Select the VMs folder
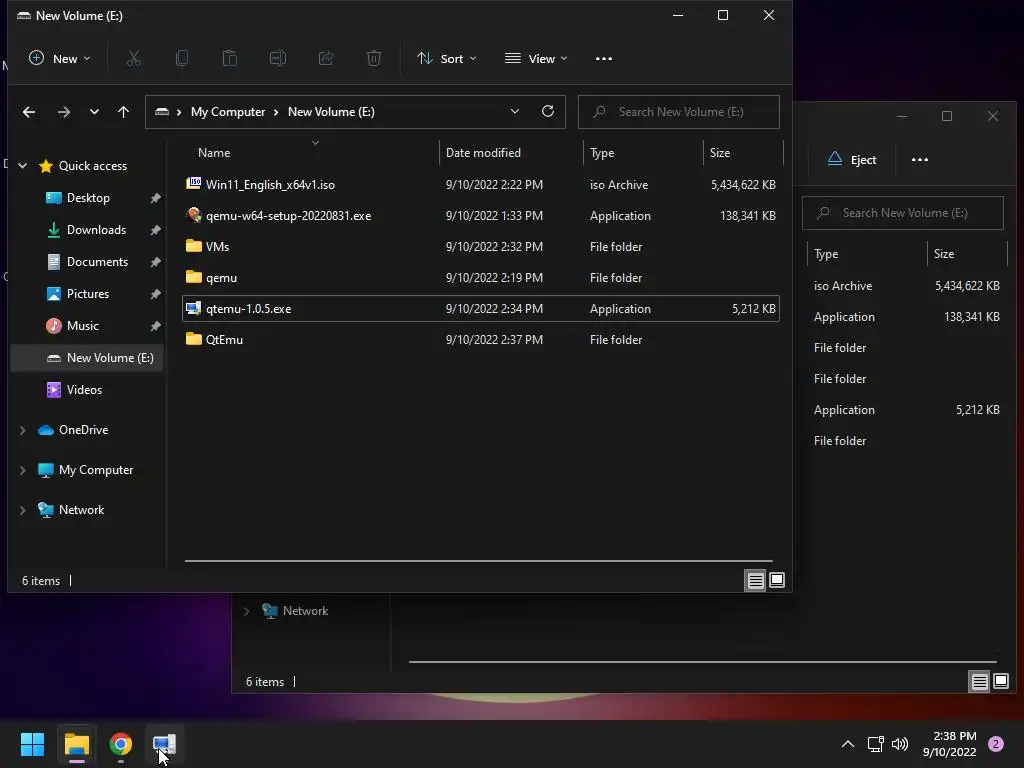1024x768 pixels. coord(481,247)
